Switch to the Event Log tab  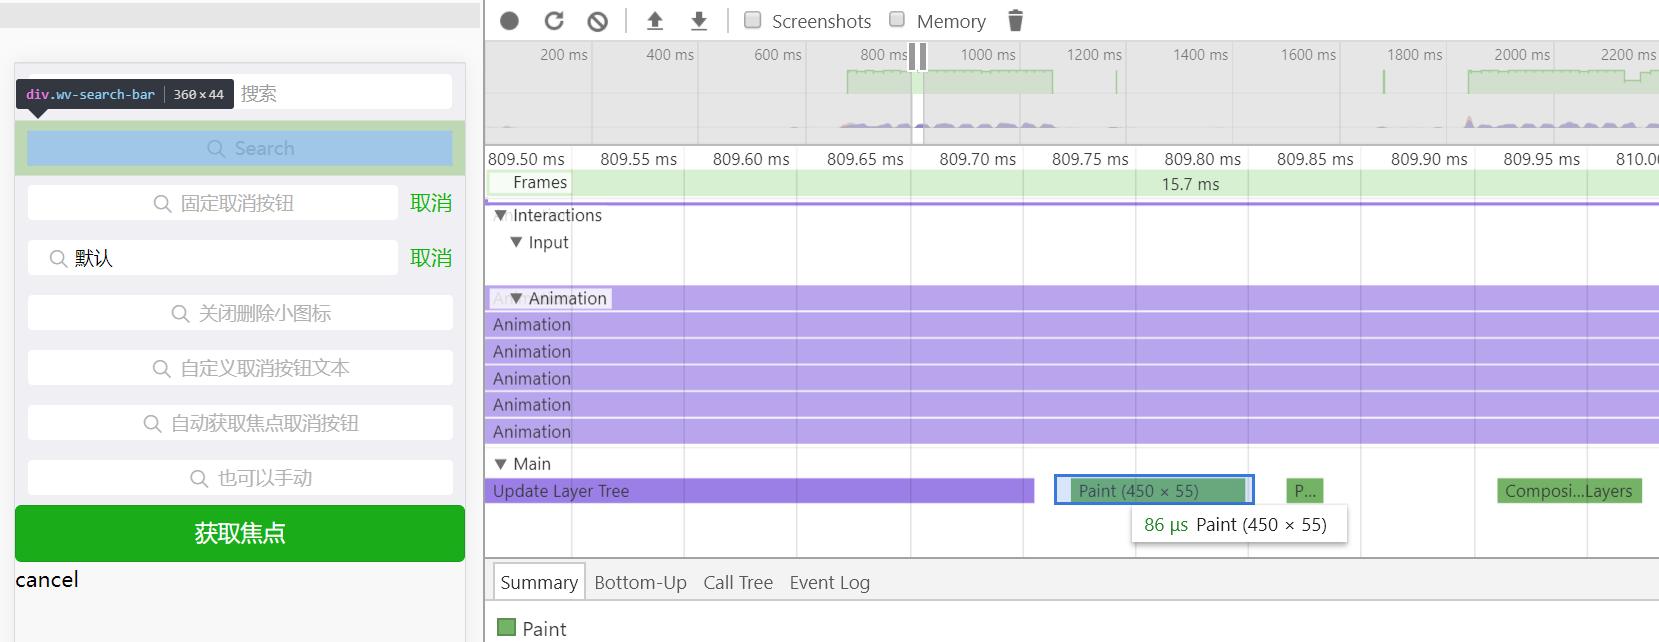point(829,582)
